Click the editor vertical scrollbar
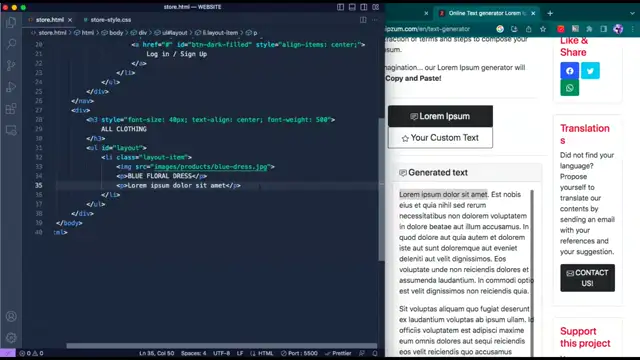The image size is (640, 360). pos(381,190)
